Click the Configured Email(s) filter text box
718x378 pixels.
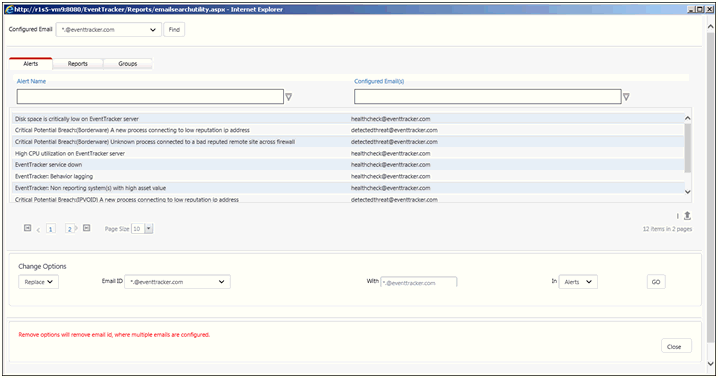coord(488,97)
